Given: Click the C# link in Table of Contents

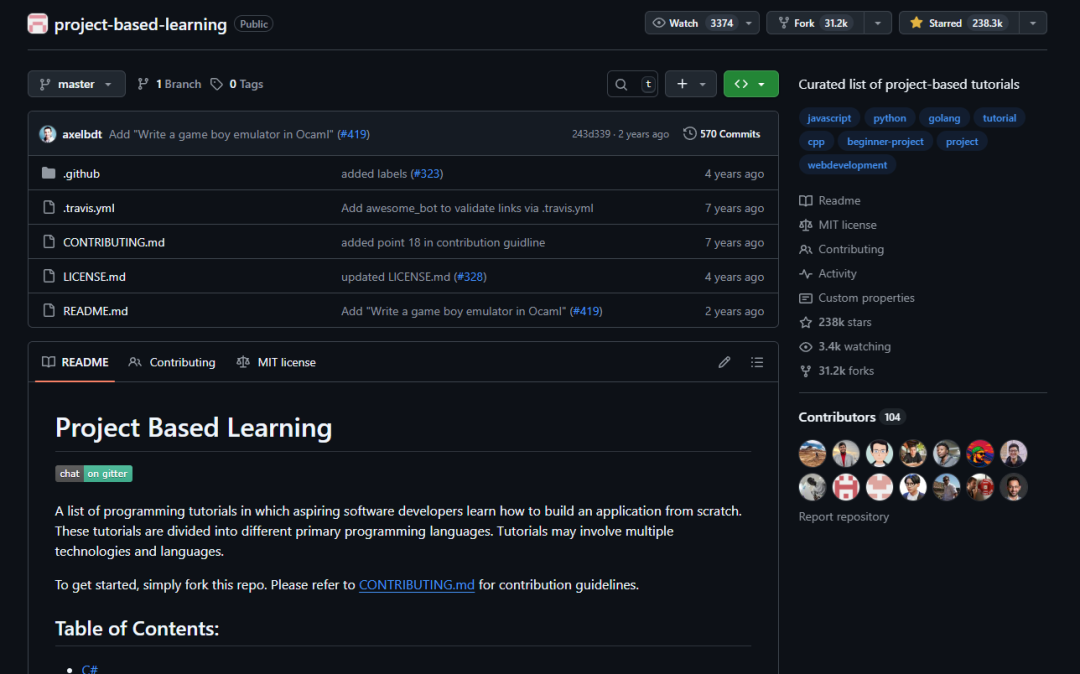Looking at the screenshot, I should click(90, 669).
